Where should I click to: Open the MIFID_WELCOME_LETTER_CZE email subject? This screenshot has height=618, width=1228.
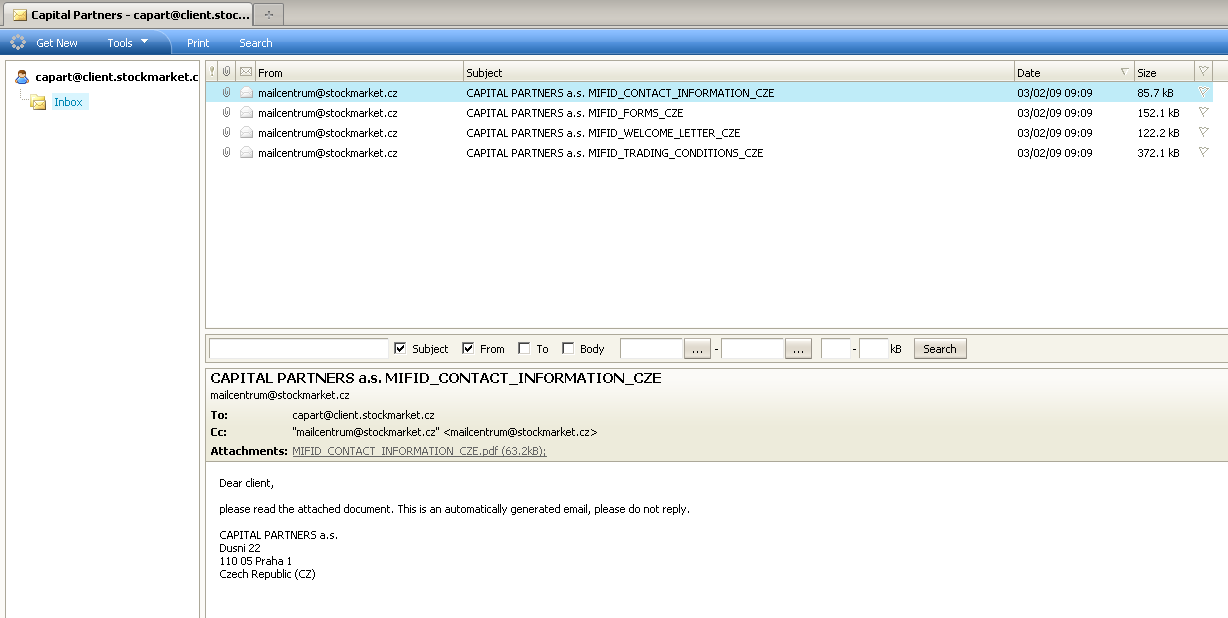(x=603, y=133)
